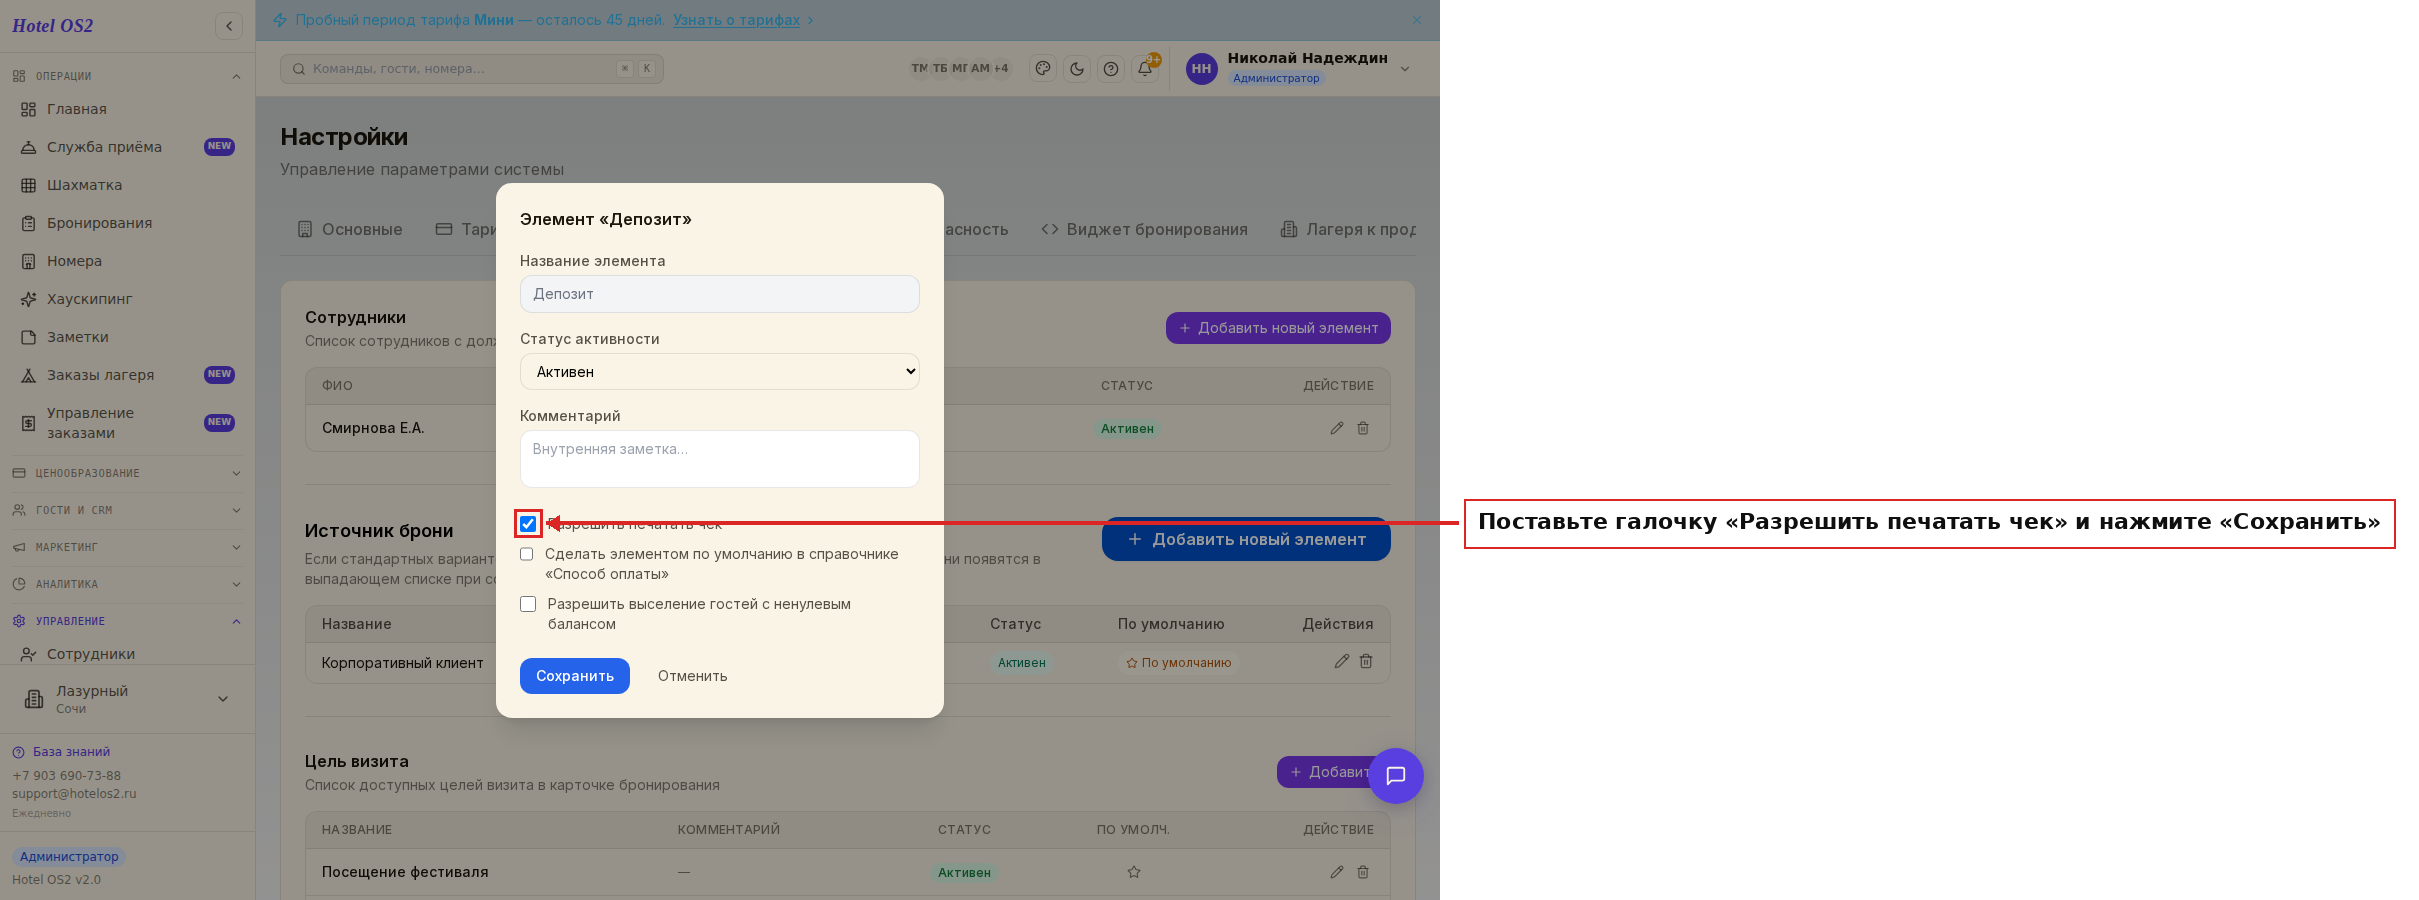This screenshot has height=900, width=2419.
Task: Delete Корпоративный клиент with trash icon
Action: point(1366,661)
